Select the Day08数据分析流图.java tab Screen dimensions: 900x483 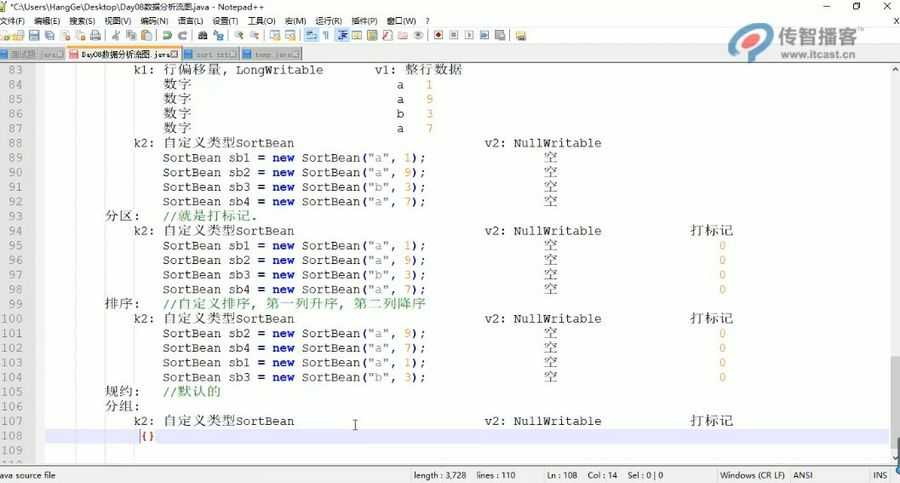coord(125,54)
